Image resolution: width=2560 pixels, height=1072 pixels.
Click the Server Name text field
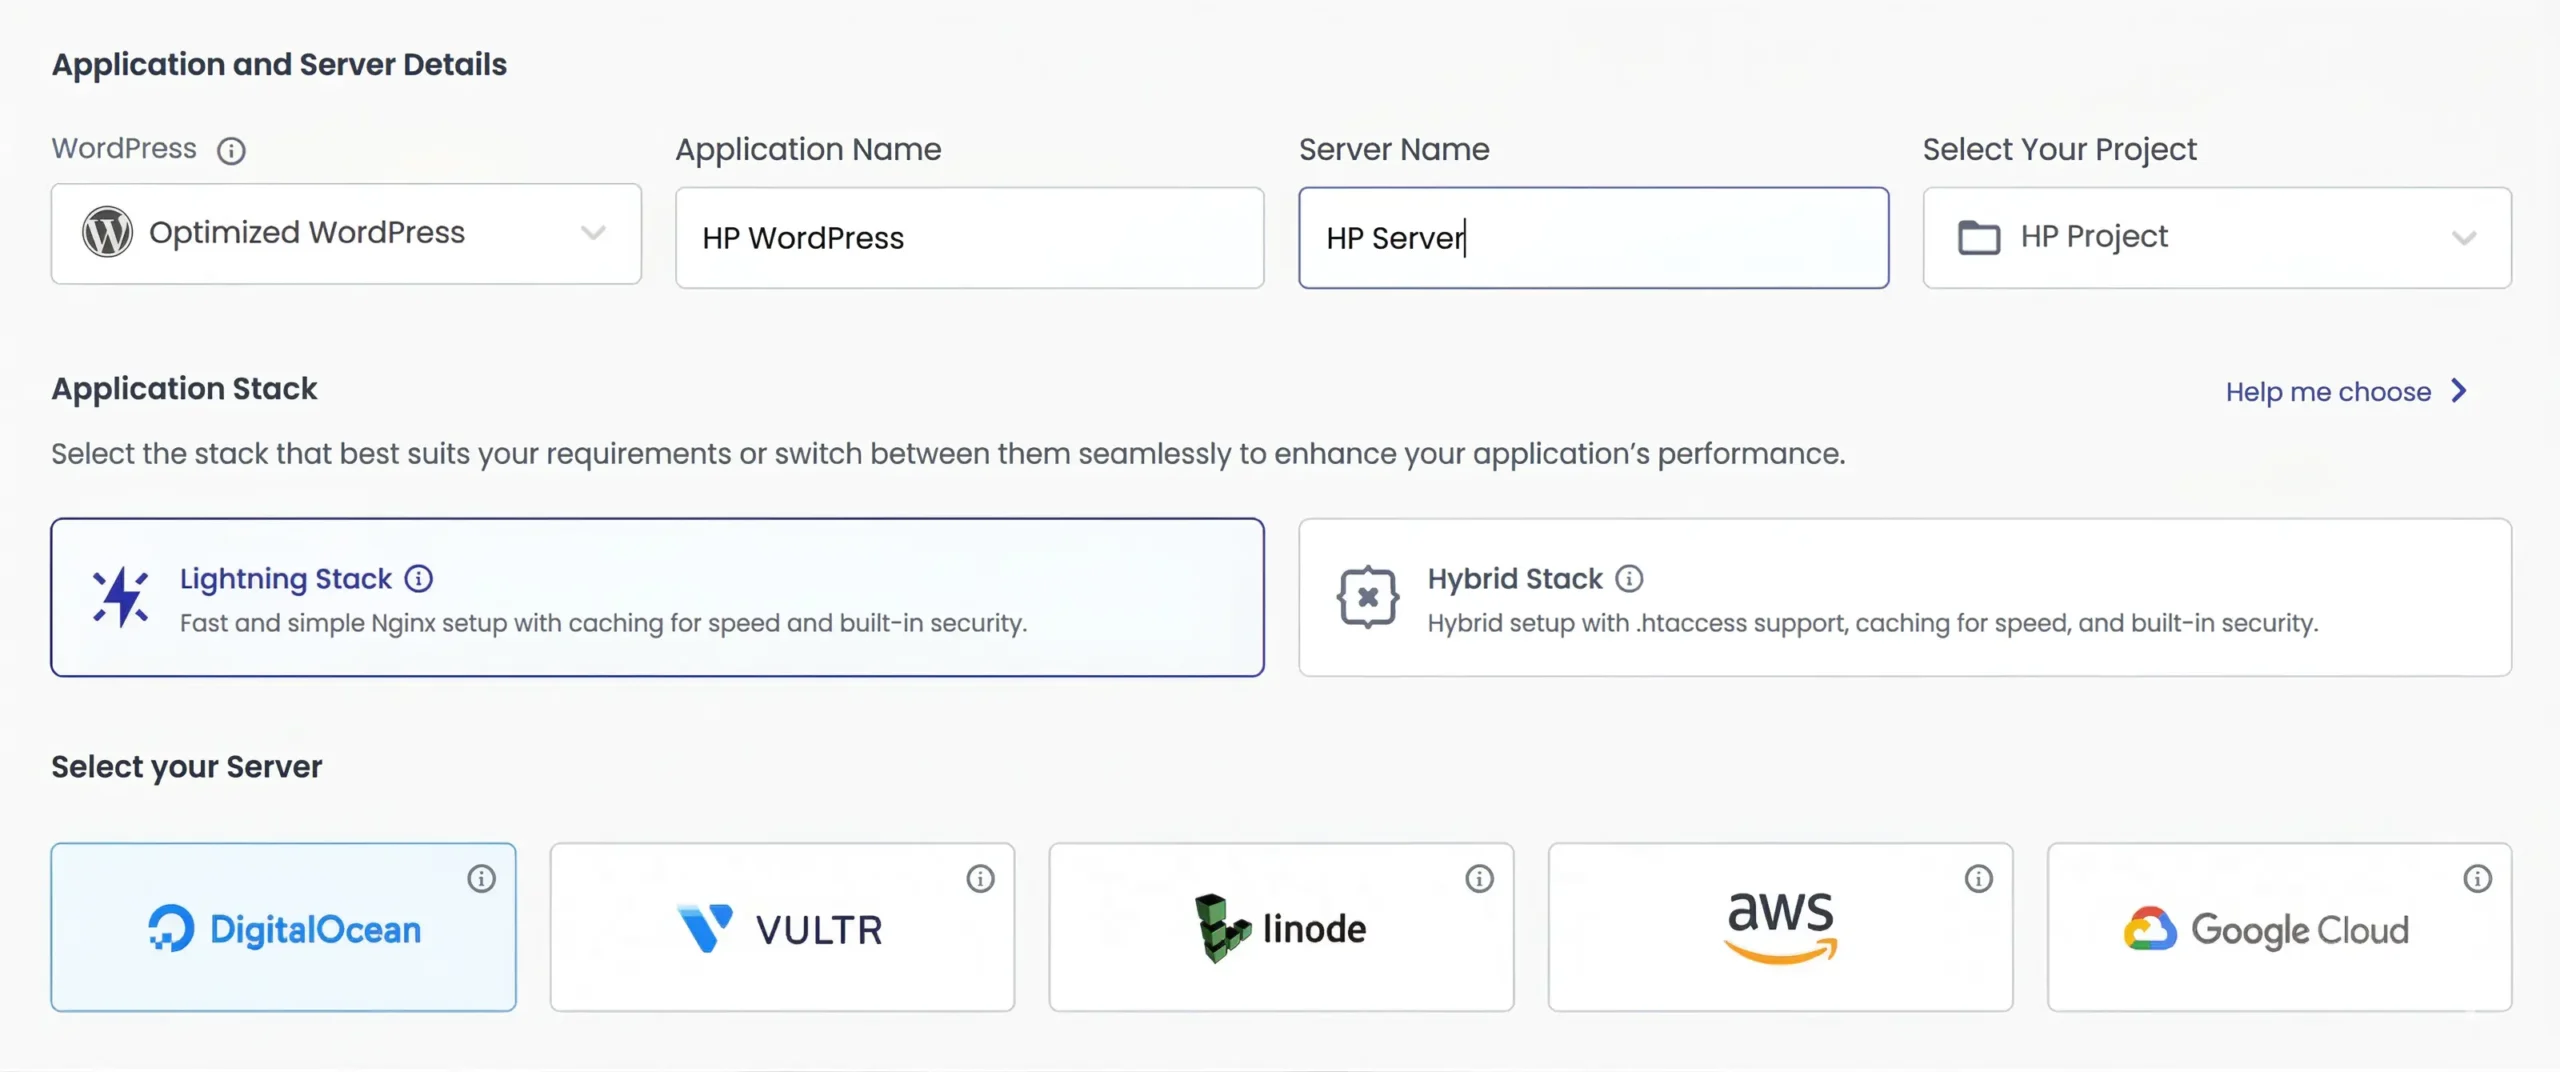click(x=1592, y=237)
